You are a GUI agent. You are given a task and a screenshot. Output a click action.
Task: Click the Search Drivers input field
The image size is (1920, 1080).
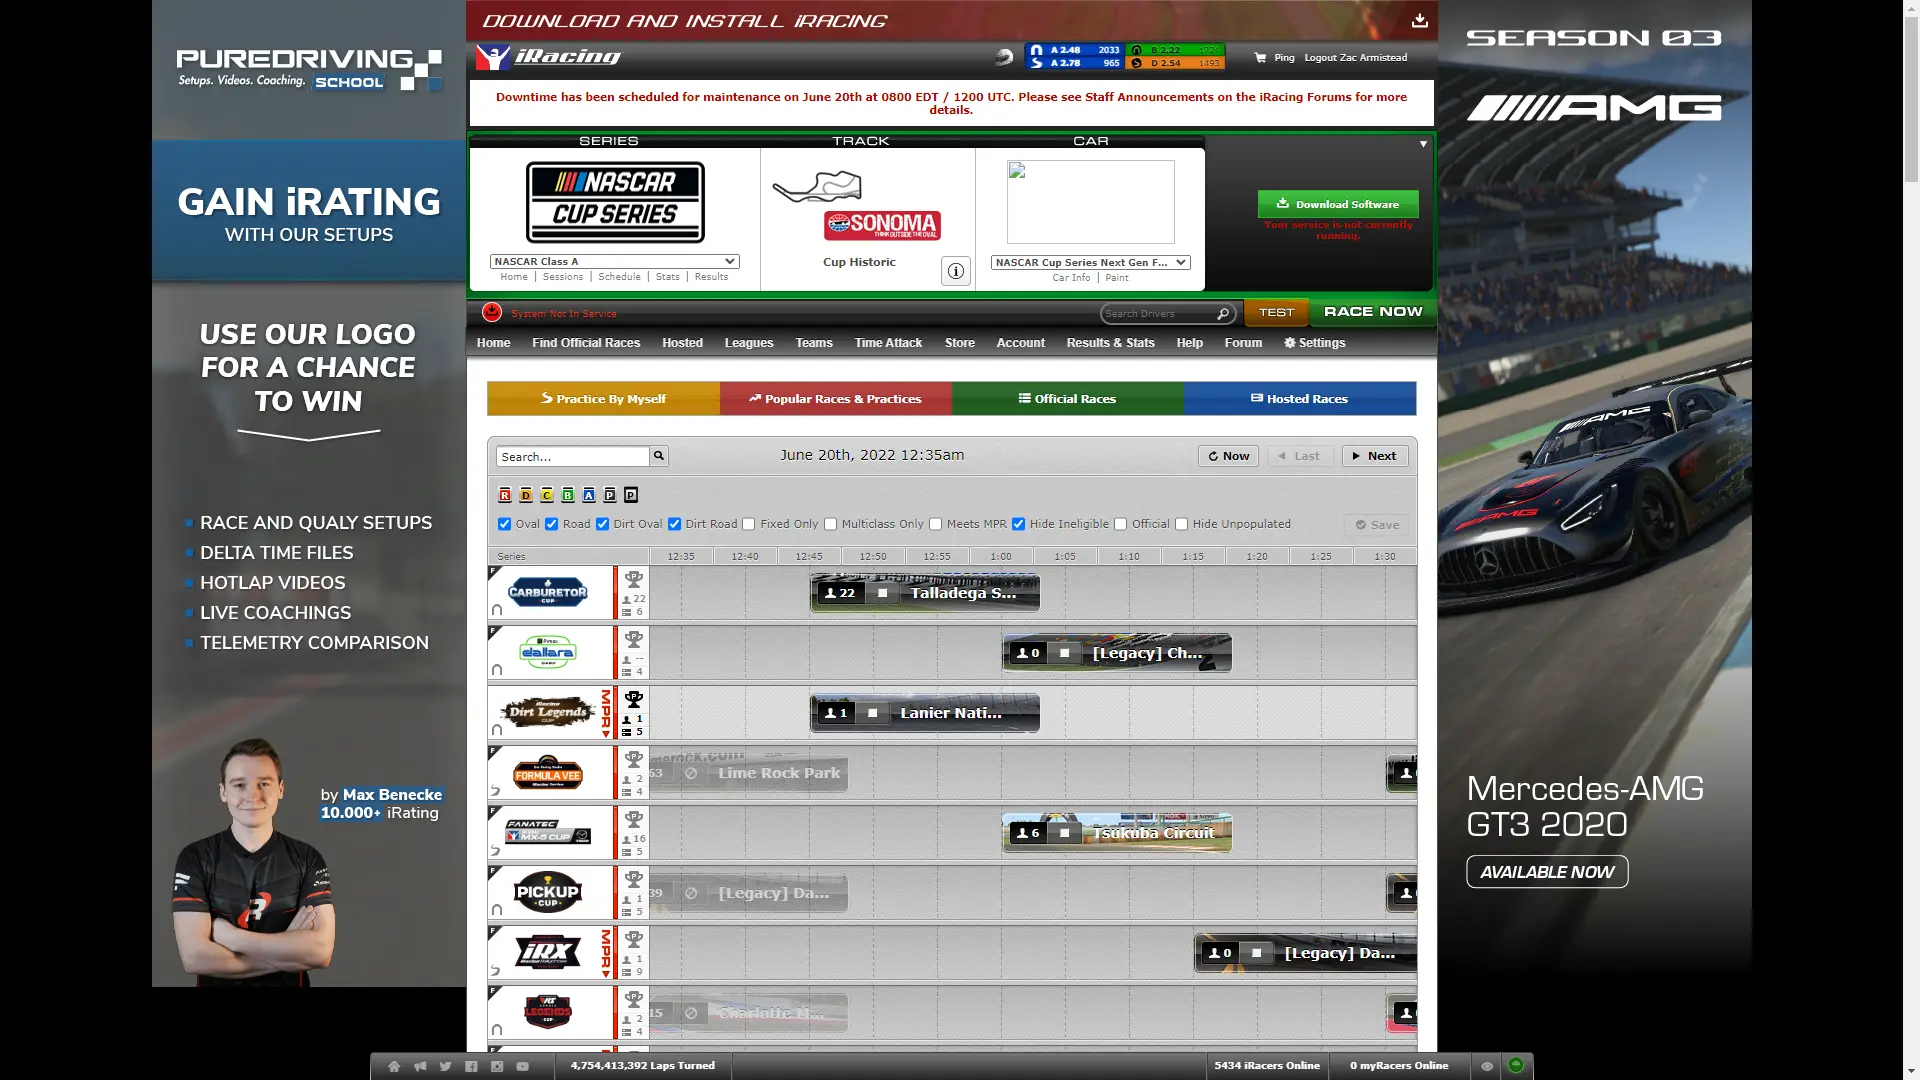tap(1158, 314)
